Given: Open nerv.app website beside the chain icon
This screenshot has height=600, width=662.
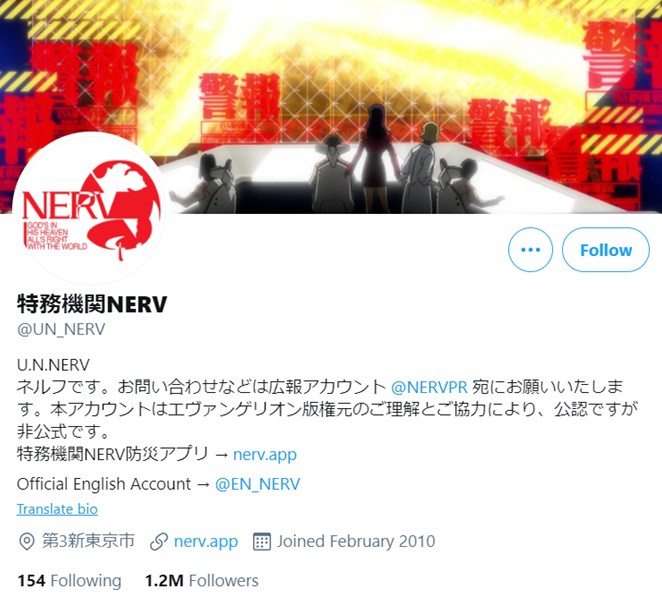Looking at the screenshot, I should [x=206, y=542].
